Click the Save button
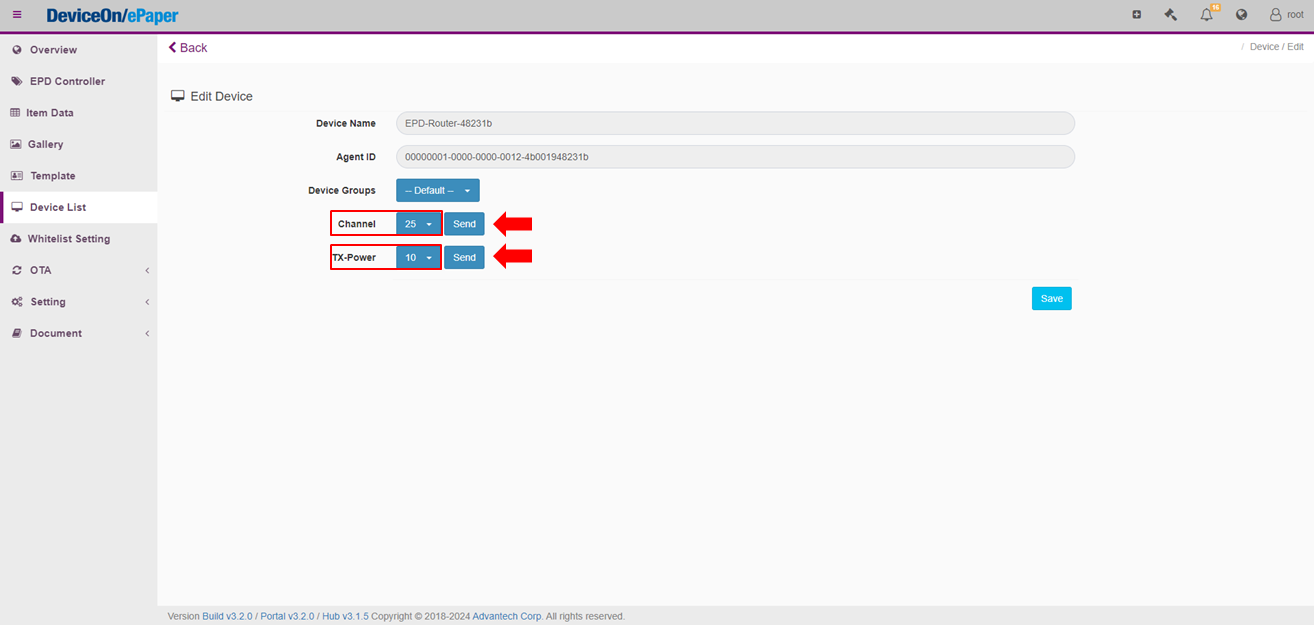 click(1051, 298)
